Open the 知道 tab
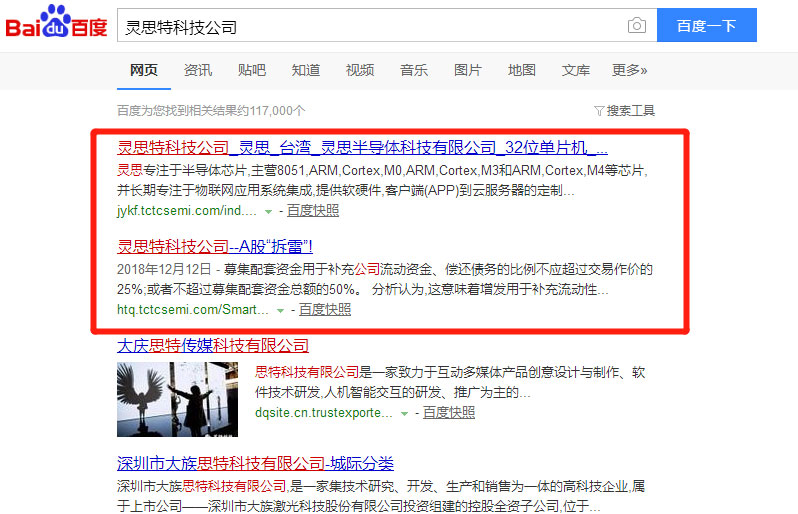Screen dimensions: 798x514 [306, 70]
